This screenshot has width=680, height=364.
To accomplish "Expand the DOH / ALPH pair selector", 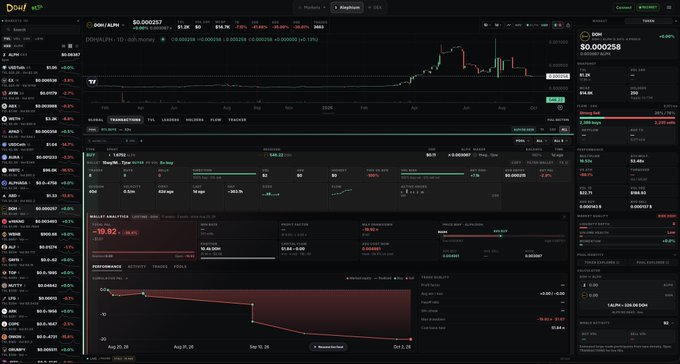I will (x=106, y=25).
